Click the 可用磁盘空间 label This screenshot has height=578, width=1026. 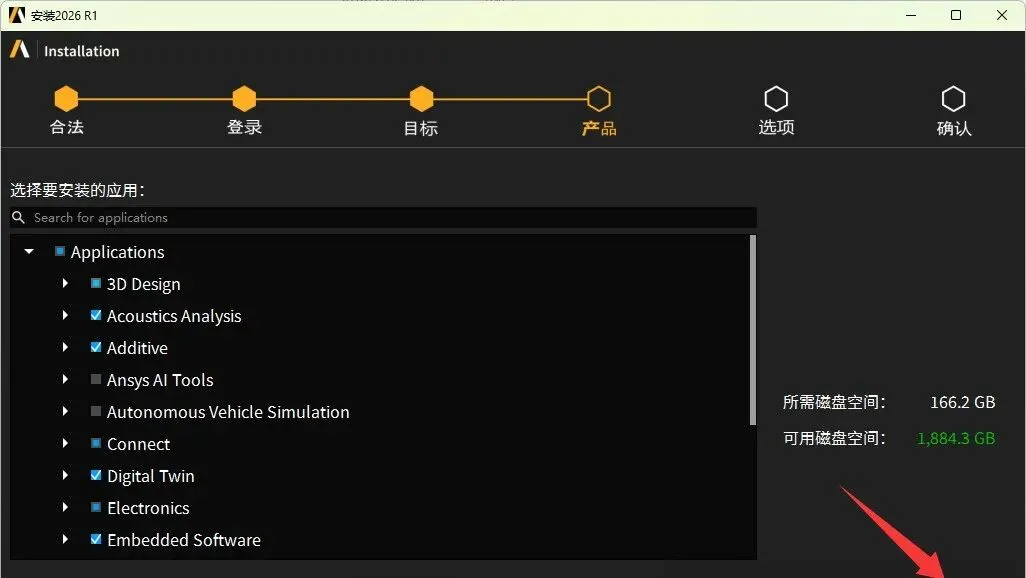coord(834,438)
